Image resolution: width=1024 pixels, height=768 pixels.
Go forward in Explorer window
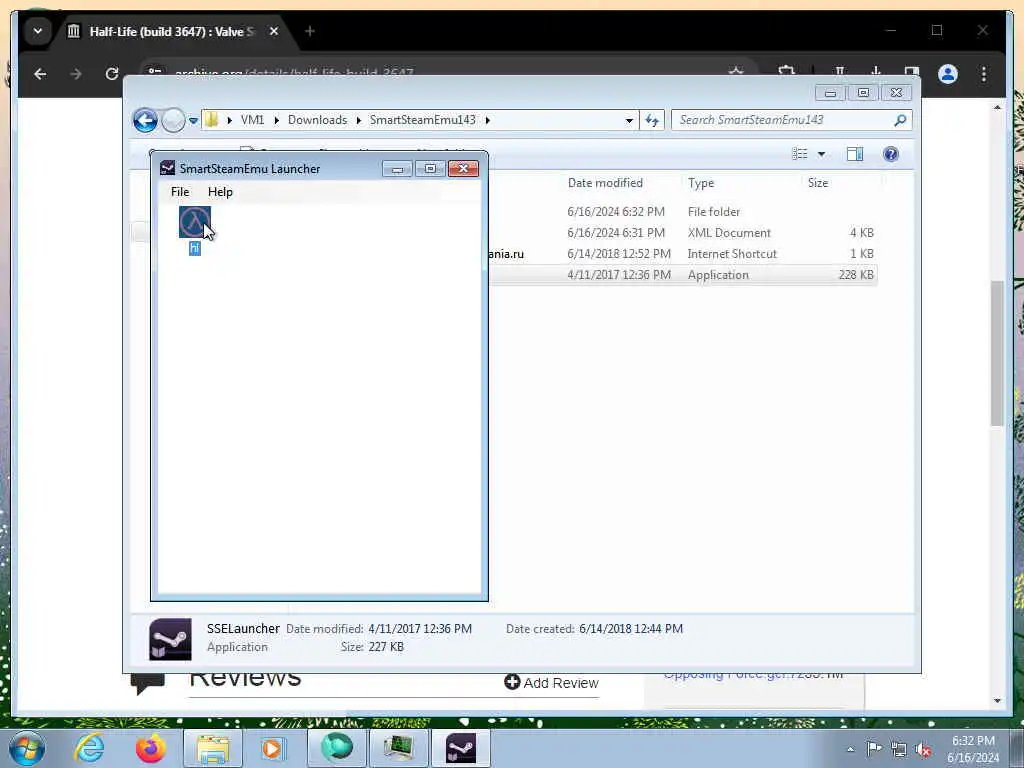point(173,120)
